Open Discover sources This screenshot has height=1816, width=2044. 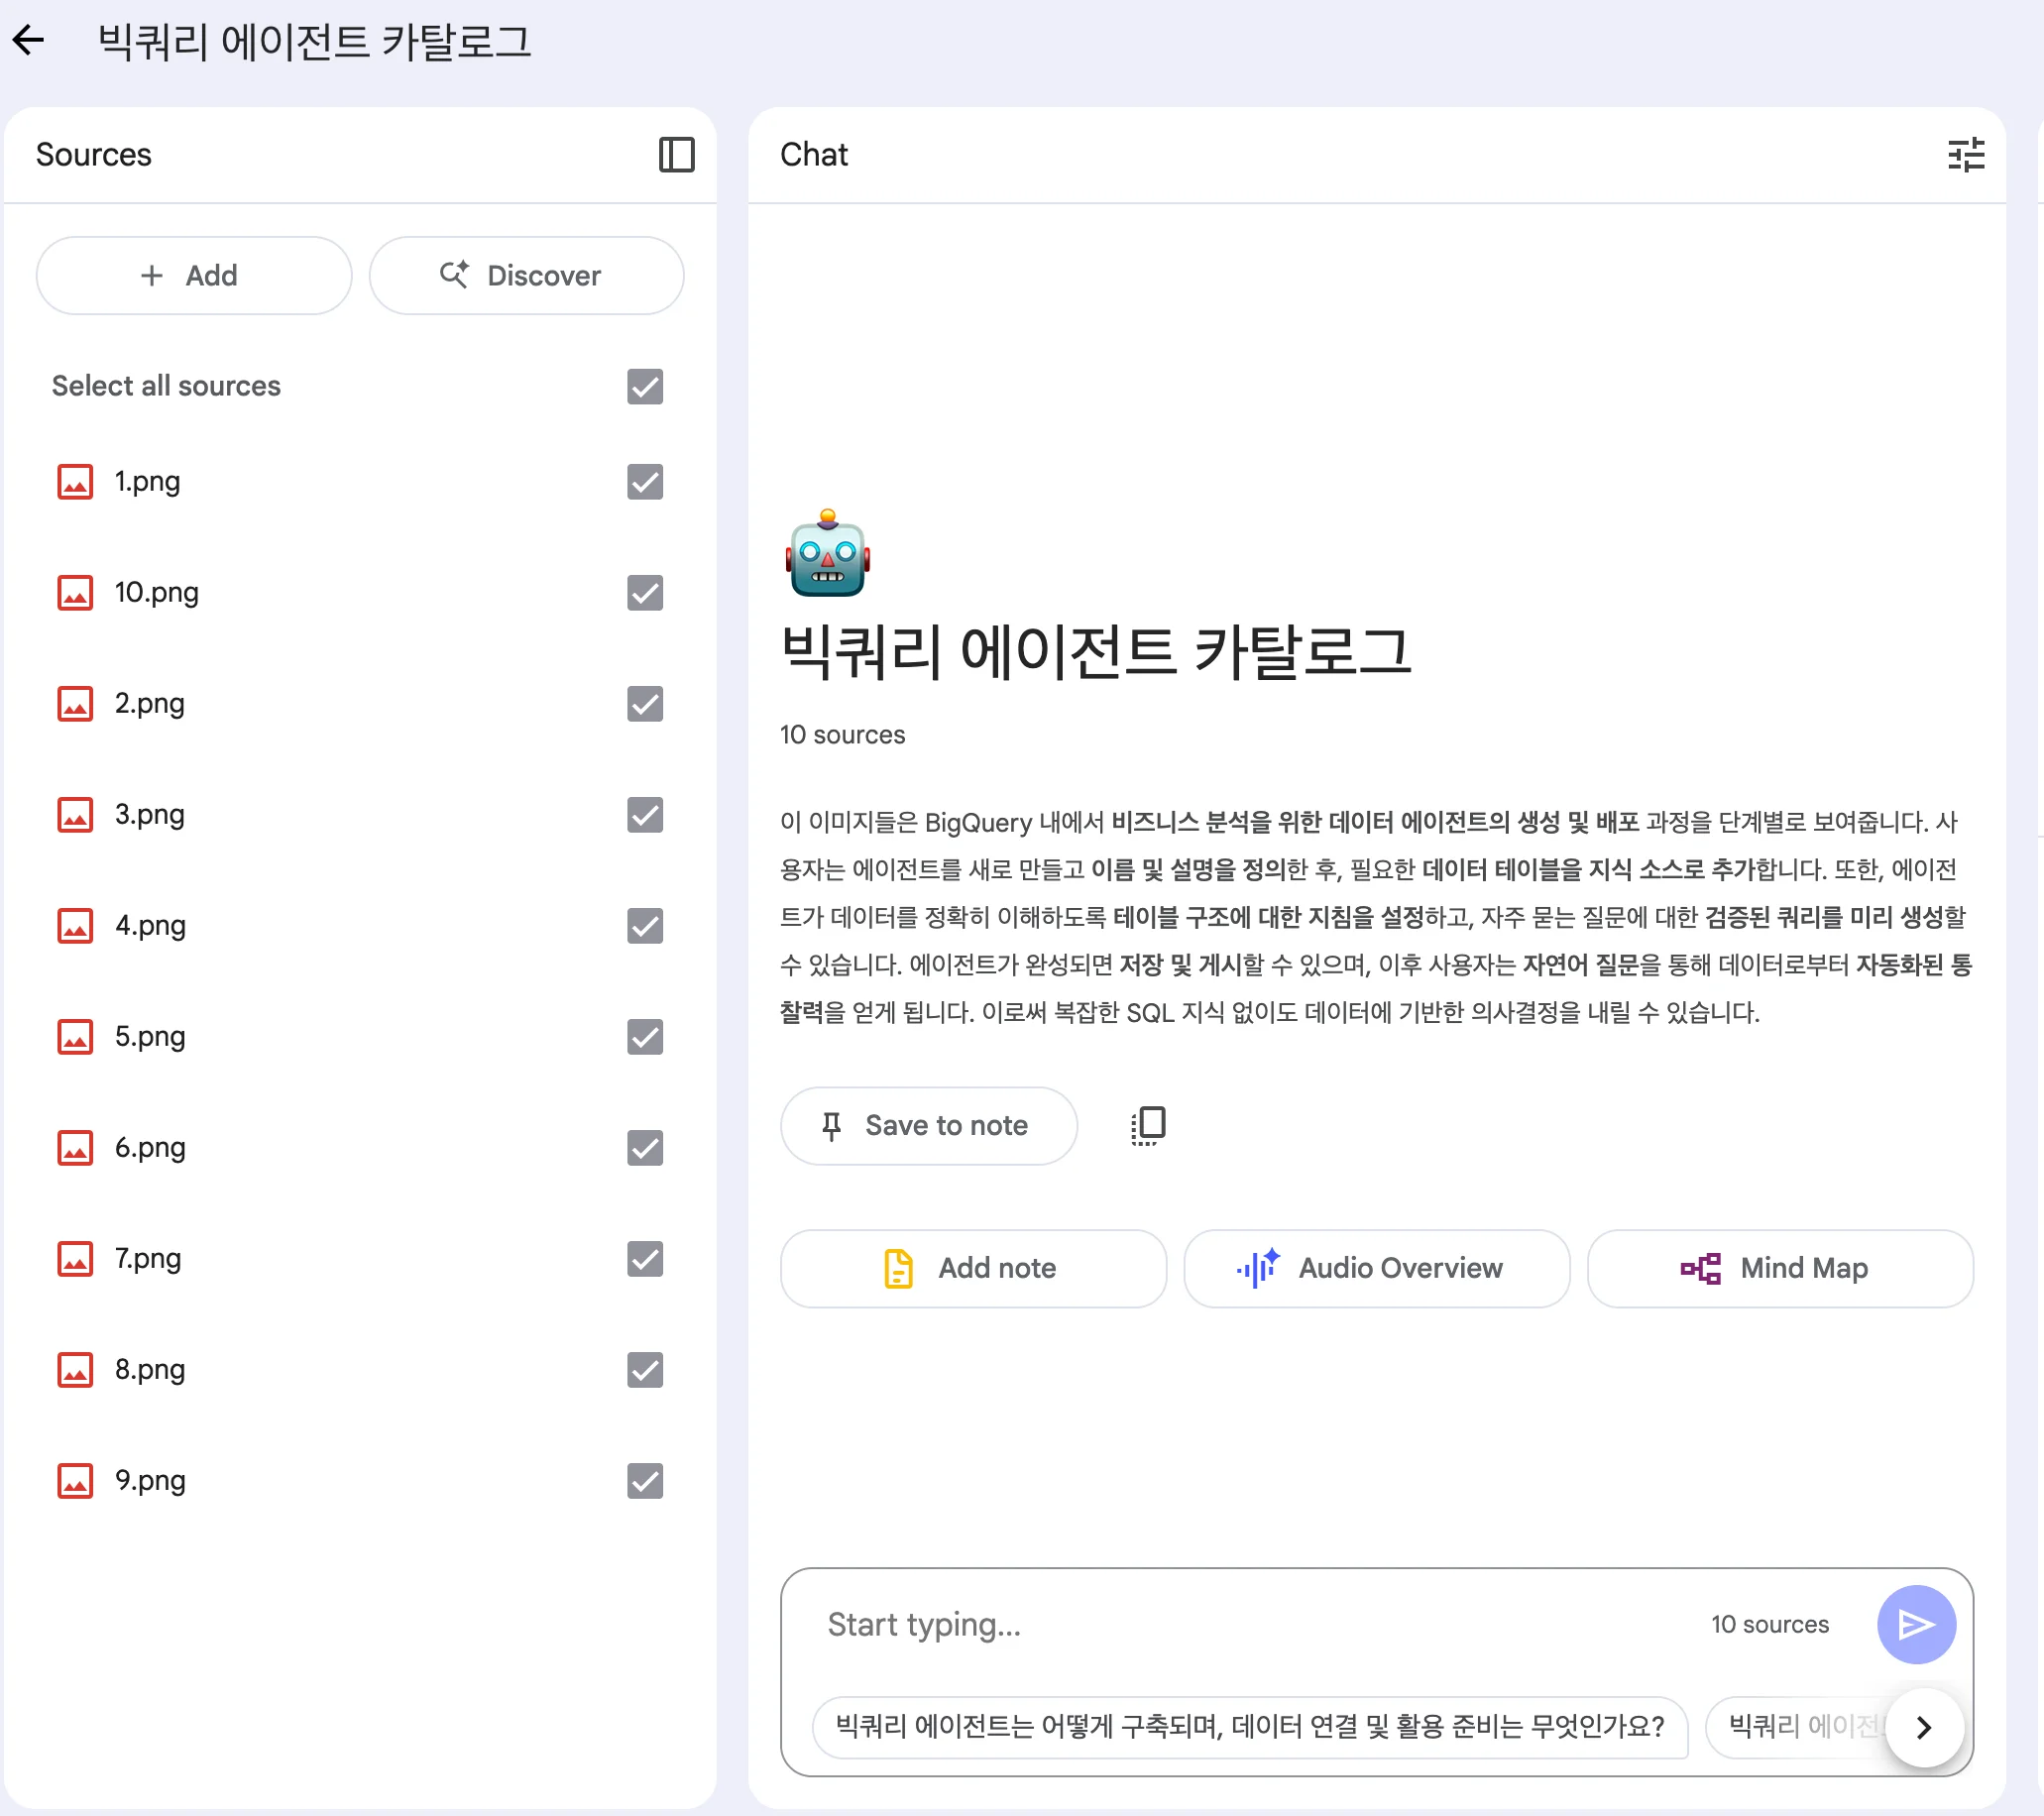[526, 275]
